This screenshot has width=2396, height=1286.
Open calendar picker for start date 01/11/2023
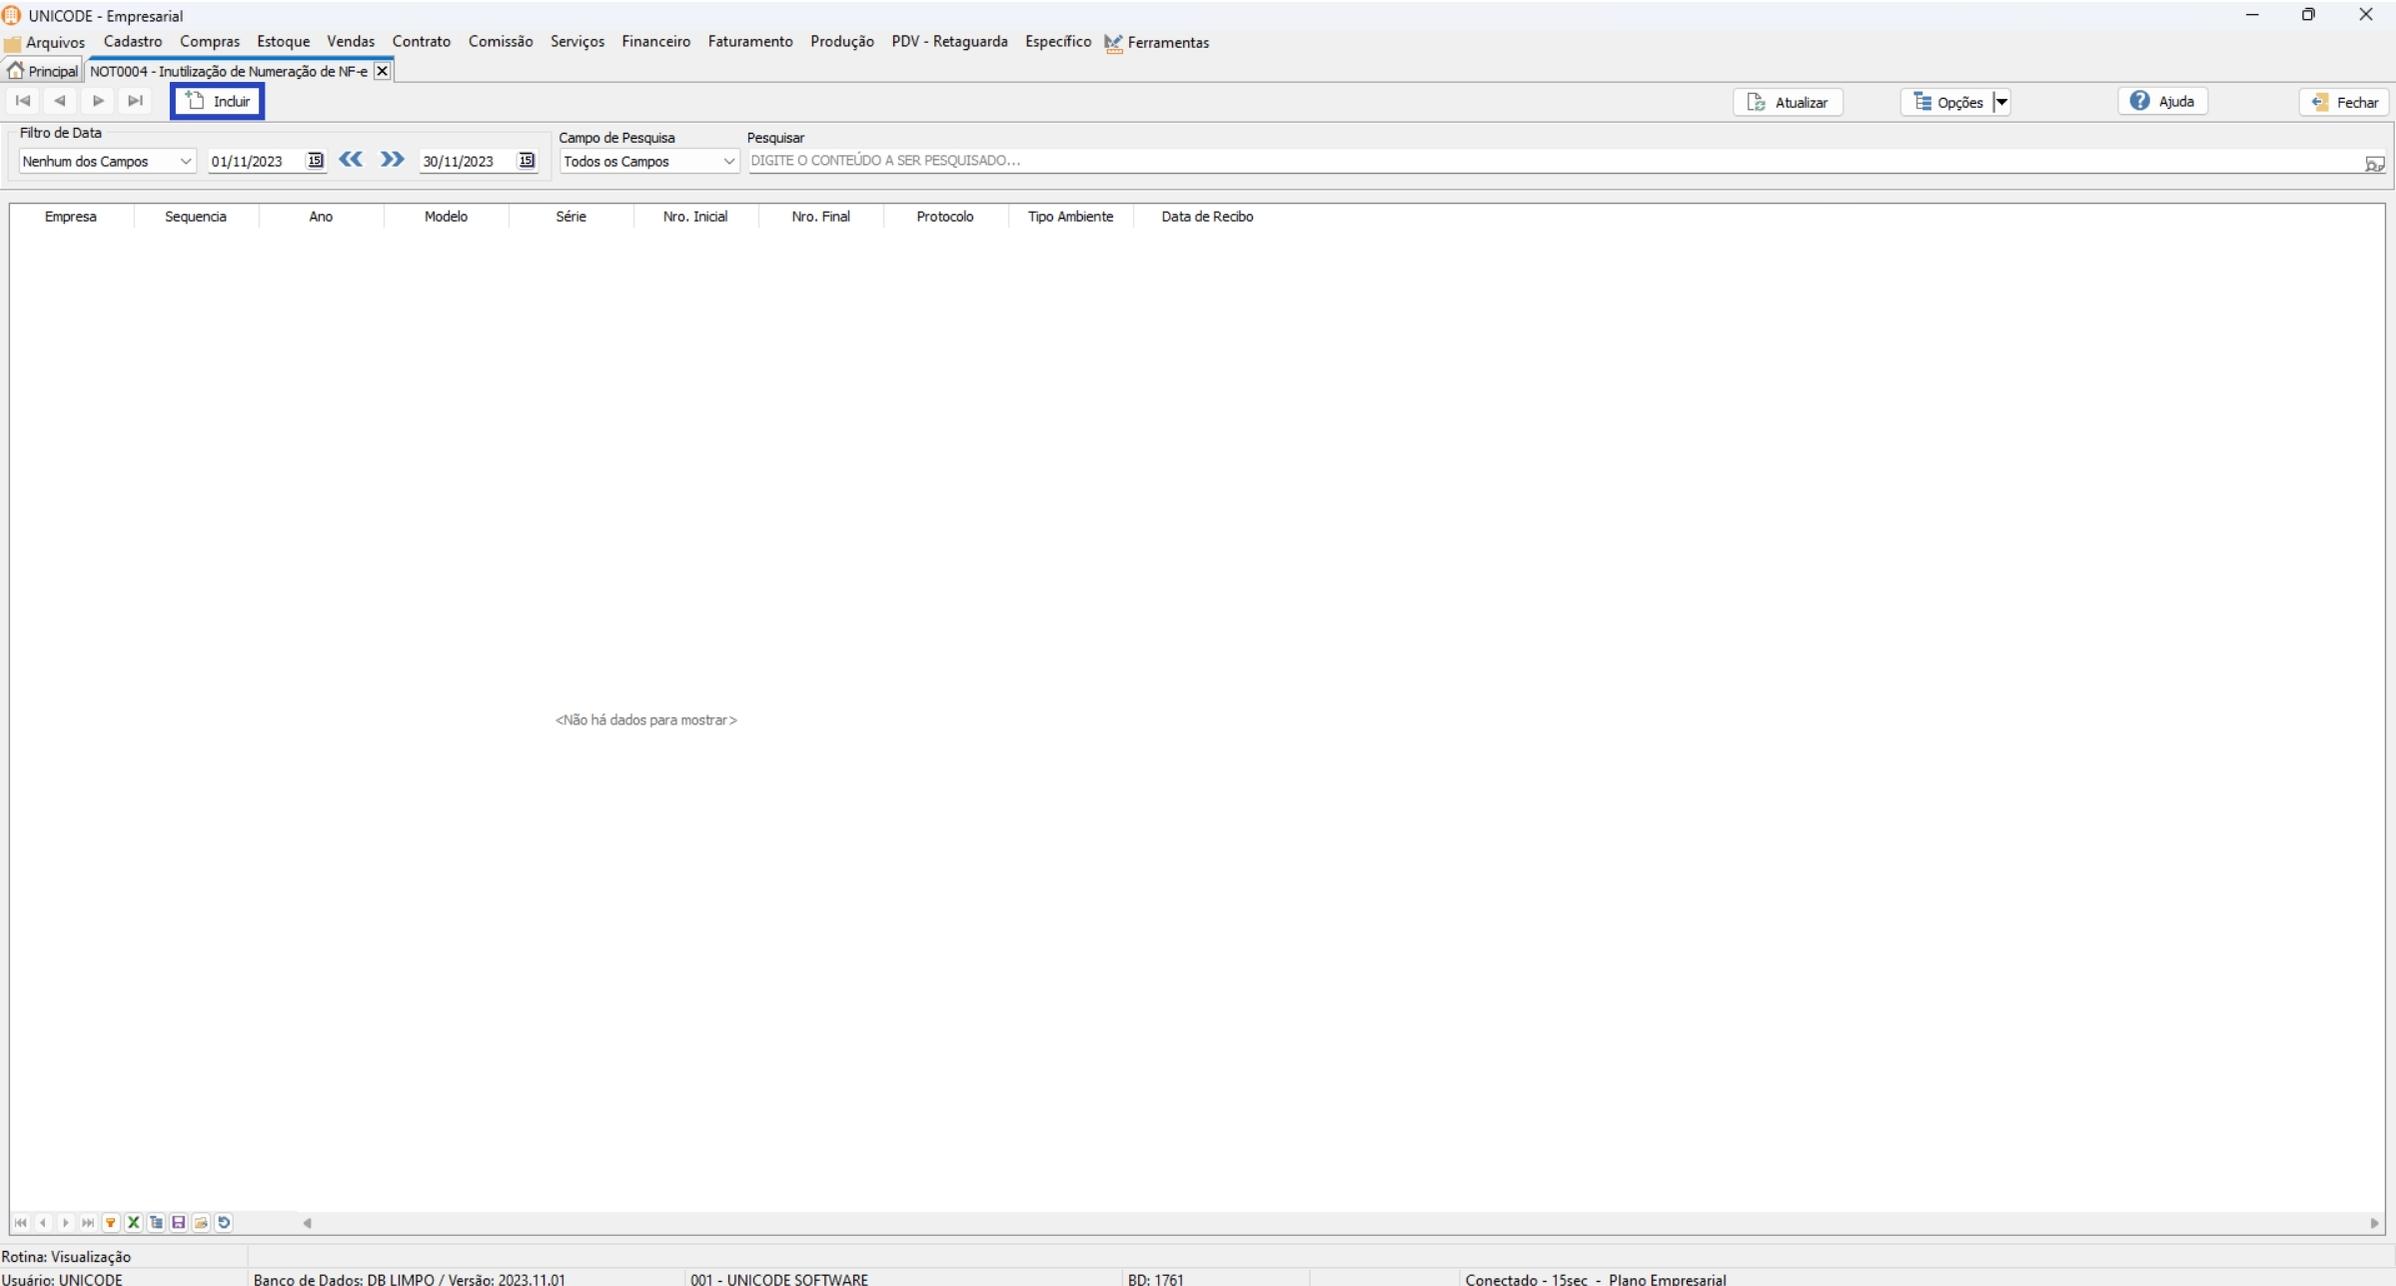coord(315,160)
